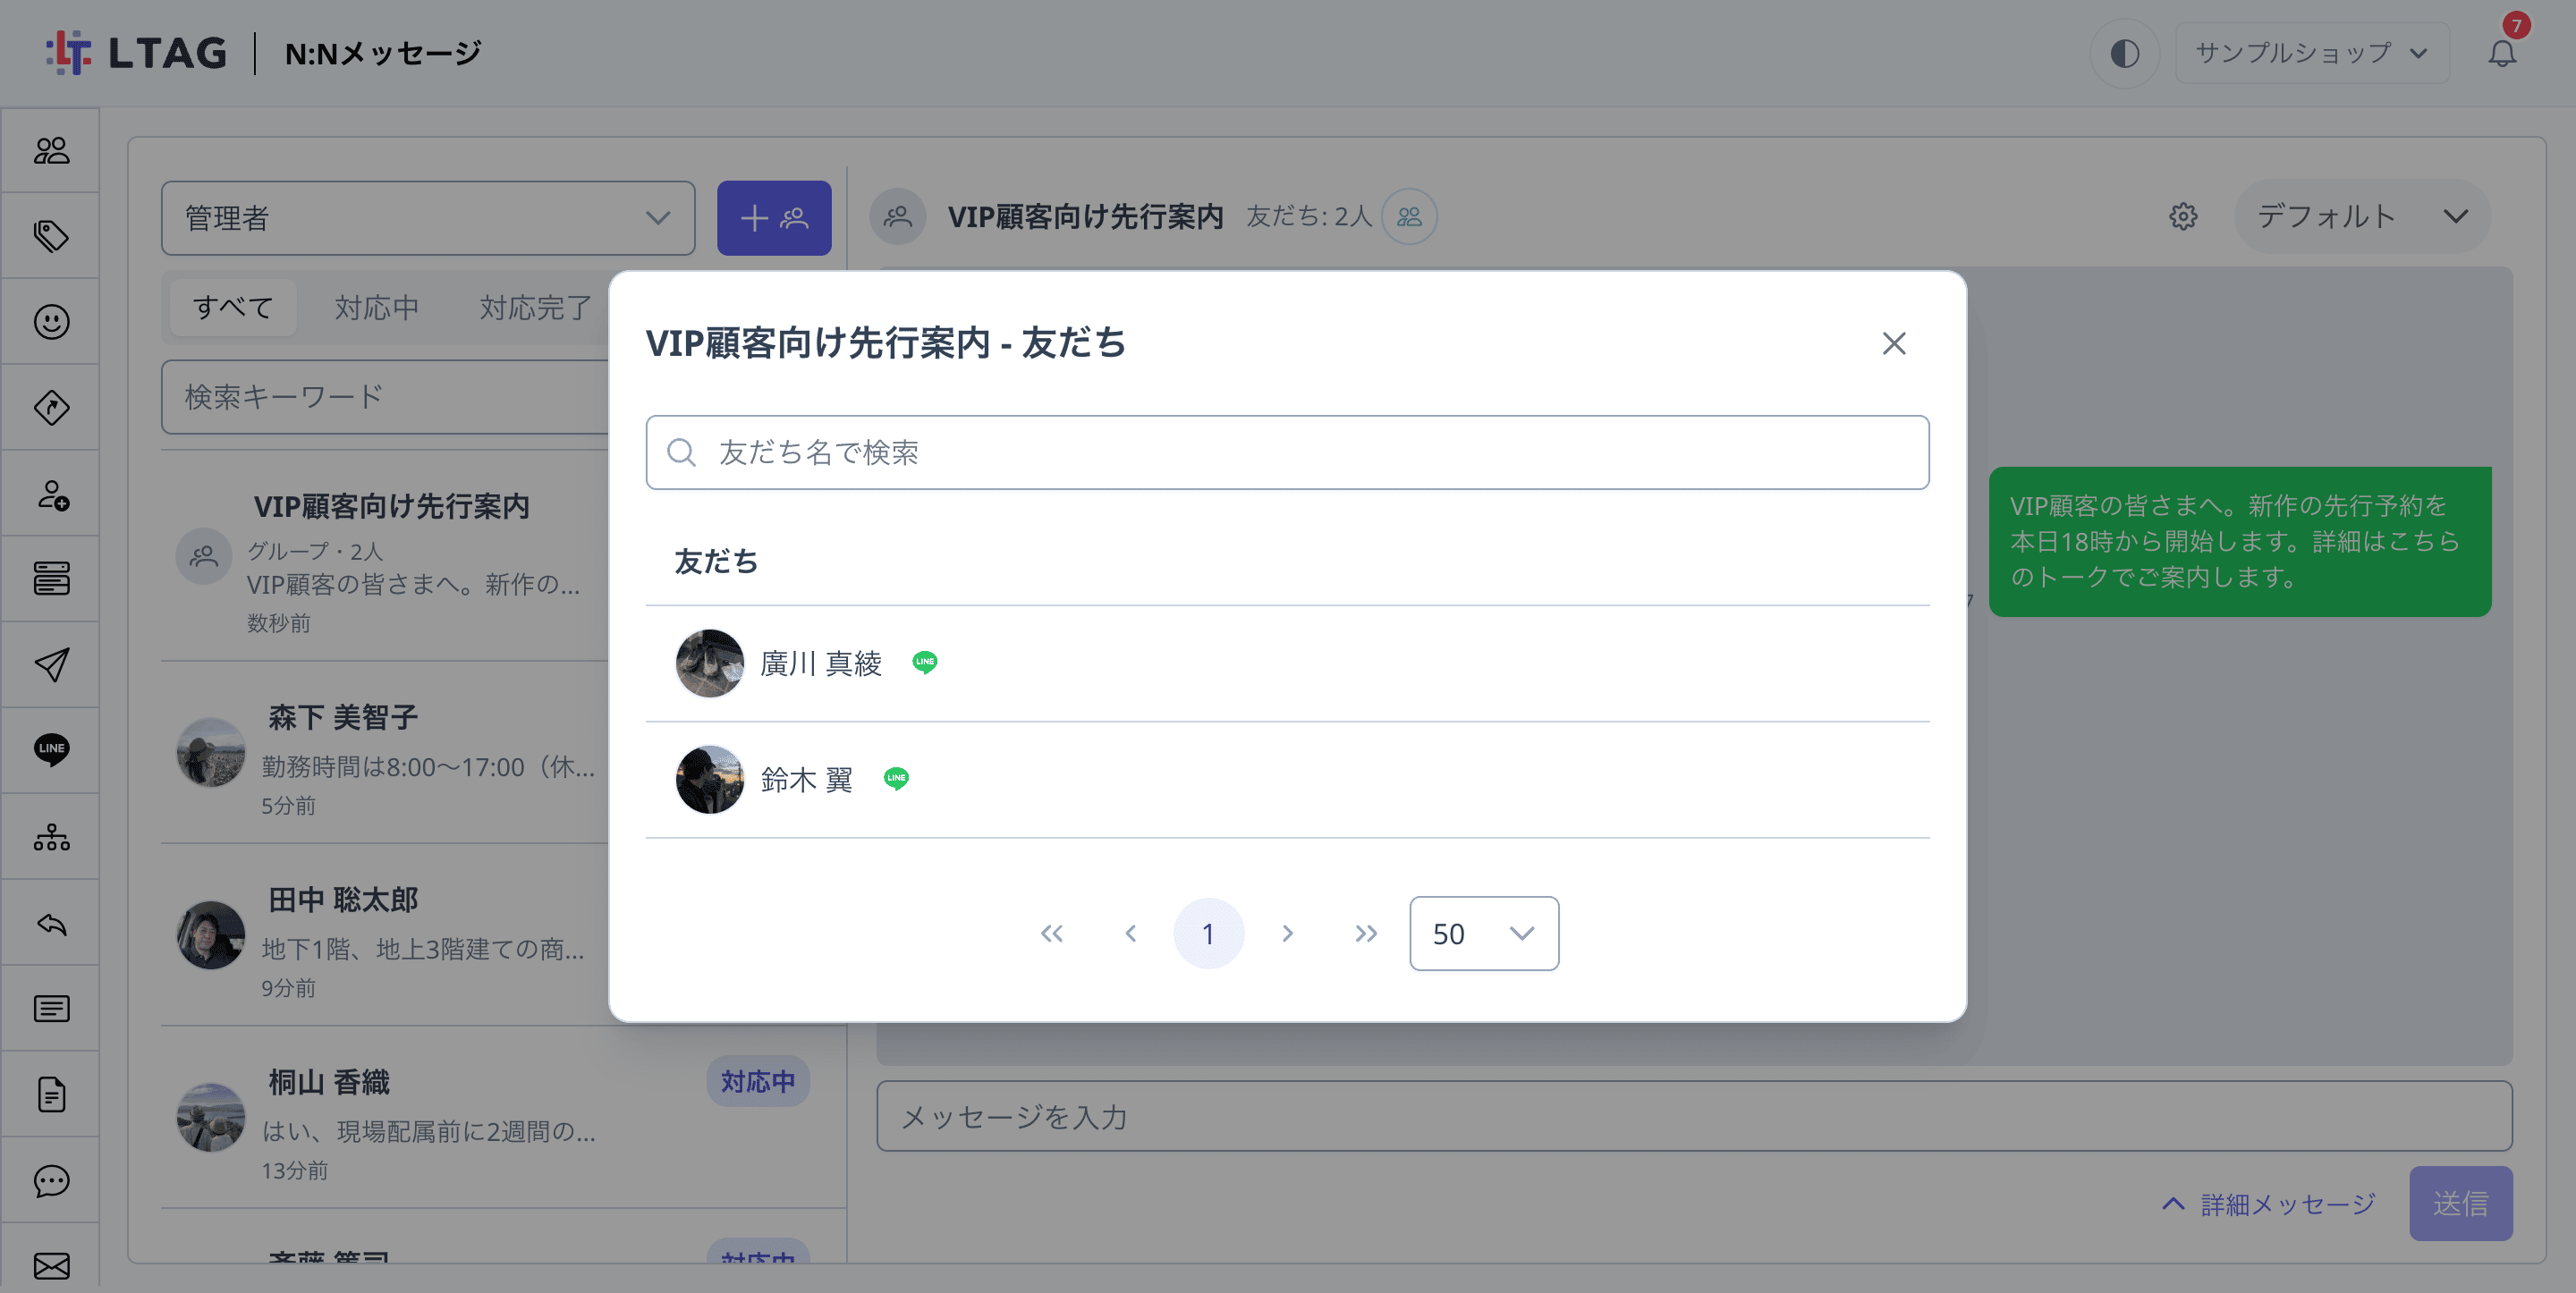Screen dimensions: 2576x1293
Task: Open the chat settings gear icon
Action: [x=2183, y=216]
